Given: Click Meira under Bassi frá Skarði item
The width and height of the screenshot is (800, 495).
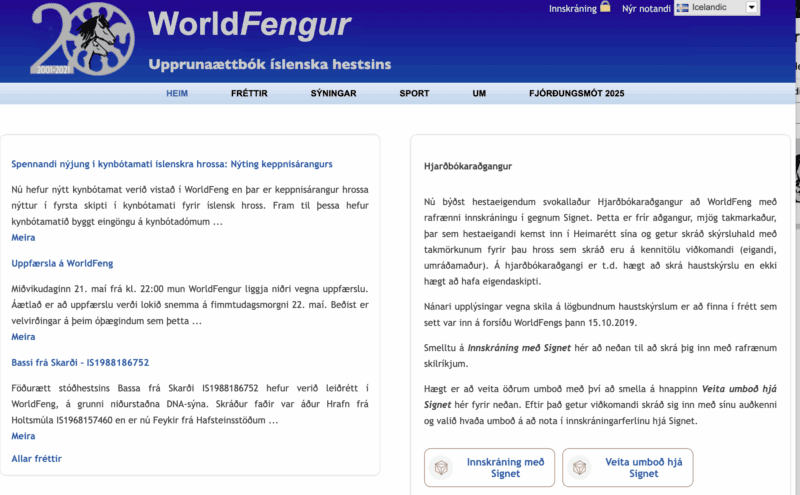Looking at the screenshot, I should point(23,436).
